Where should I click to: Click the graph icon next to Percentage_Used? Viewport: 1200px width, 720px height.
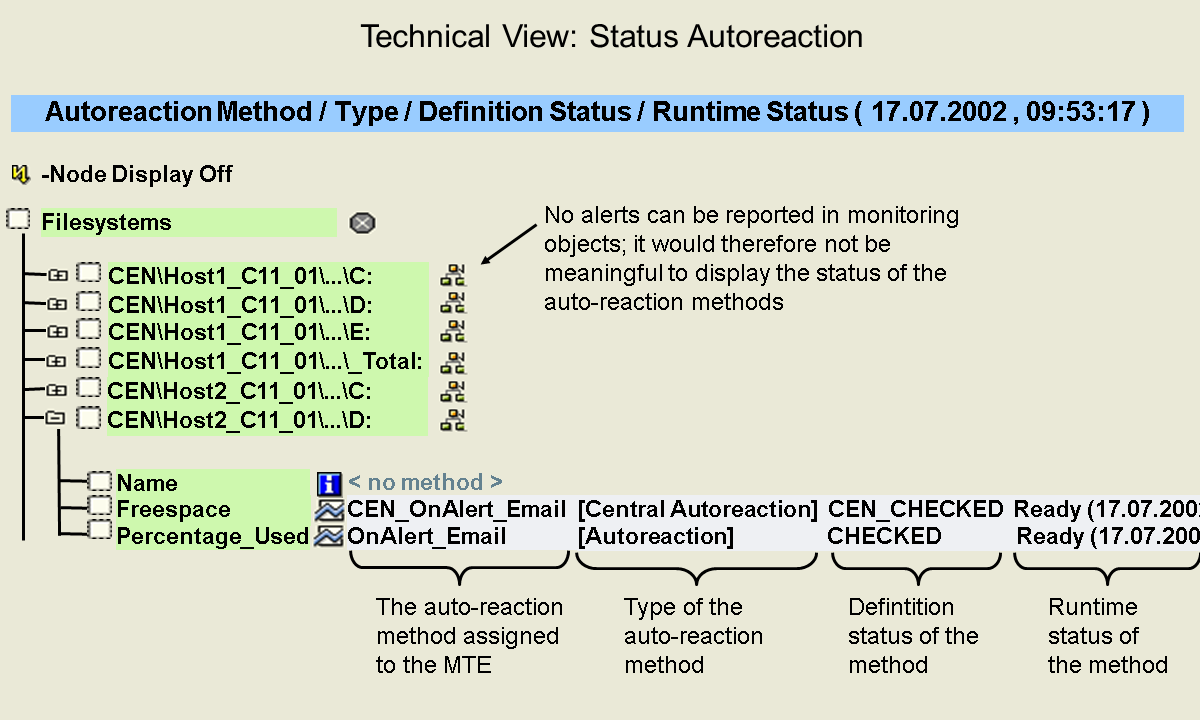pyautogui.click(x=329, y=537)
